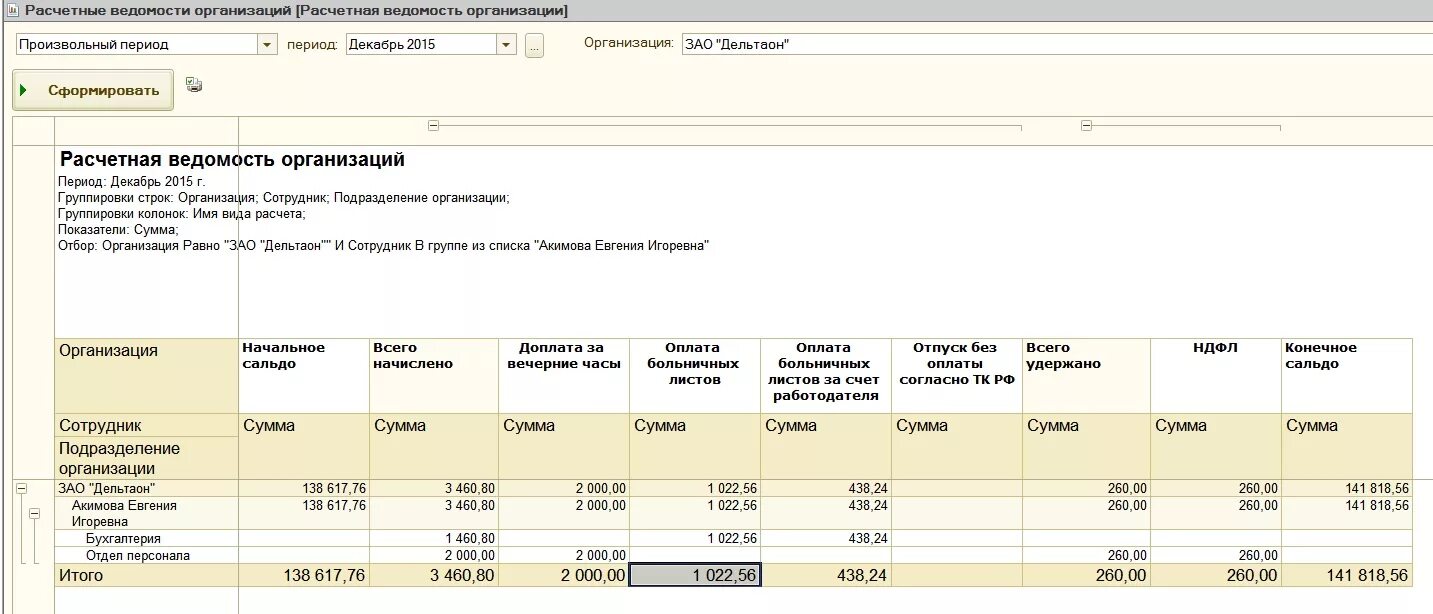The image size is (1433, 614).
Task: Collapse the ЗАО "Дельтаон" row group
Action: coord(21,489)
